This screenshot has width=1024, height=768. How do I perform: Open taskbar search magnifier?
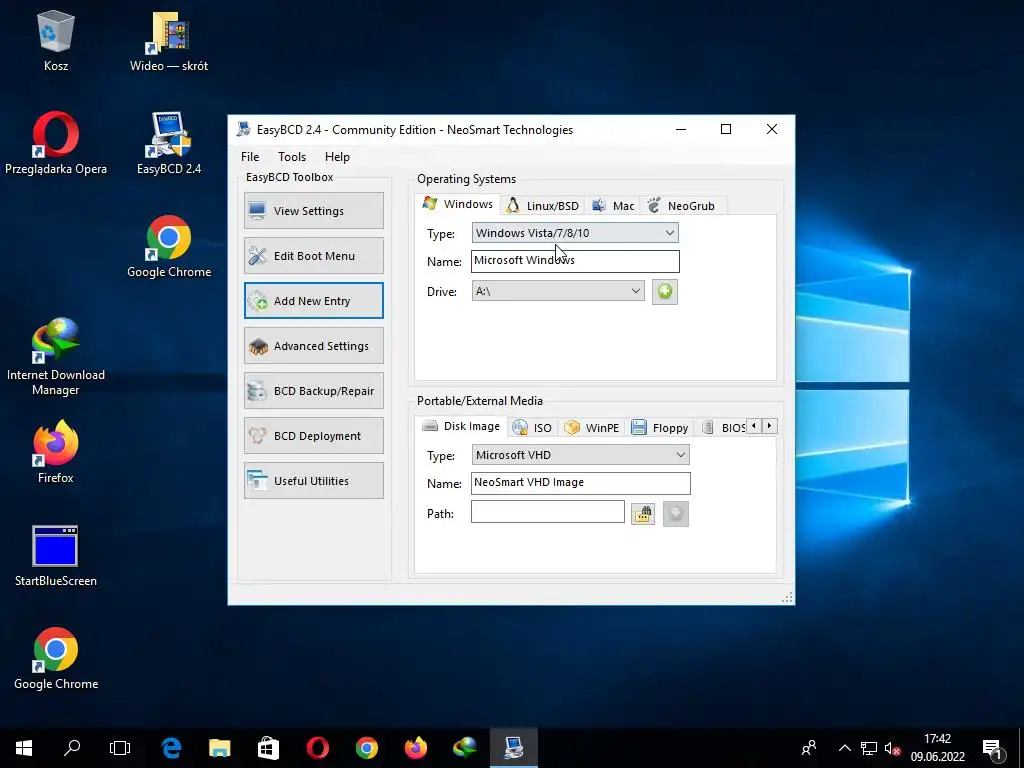(72, 748)
